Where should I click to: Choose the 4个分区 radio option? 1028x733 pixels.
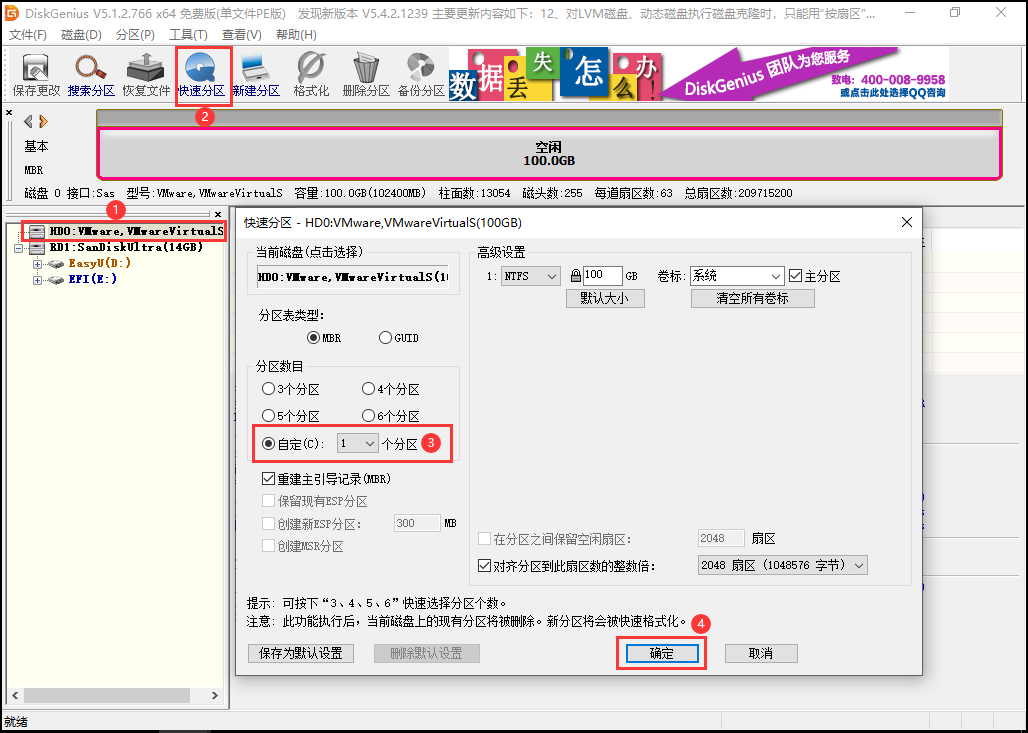(368, 389)
